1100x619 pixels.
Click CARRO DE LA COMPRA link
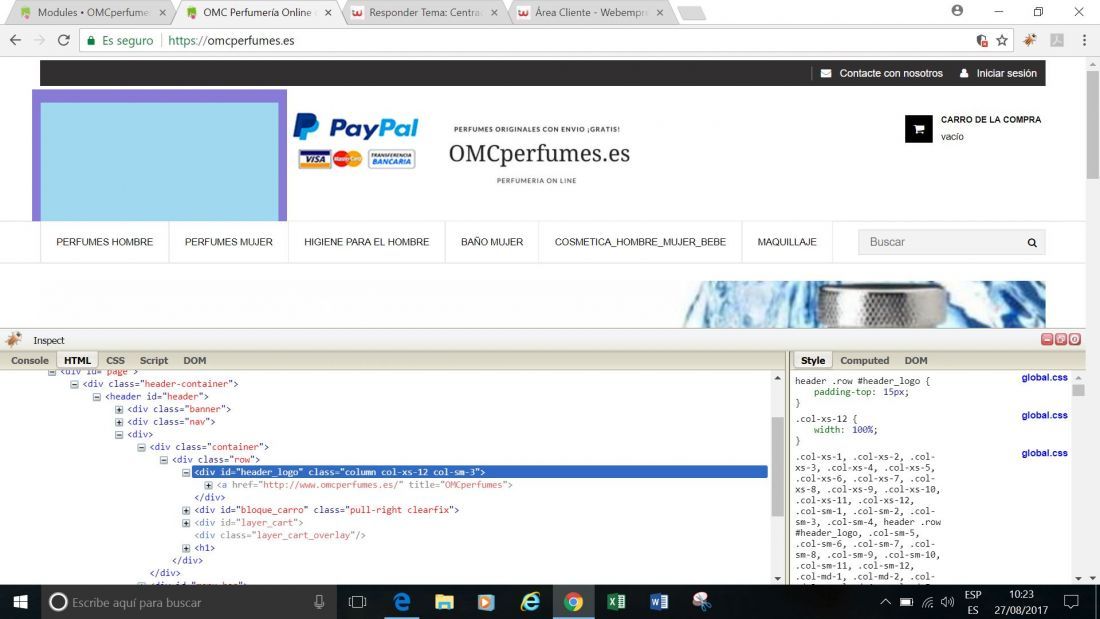click(991, 119)
